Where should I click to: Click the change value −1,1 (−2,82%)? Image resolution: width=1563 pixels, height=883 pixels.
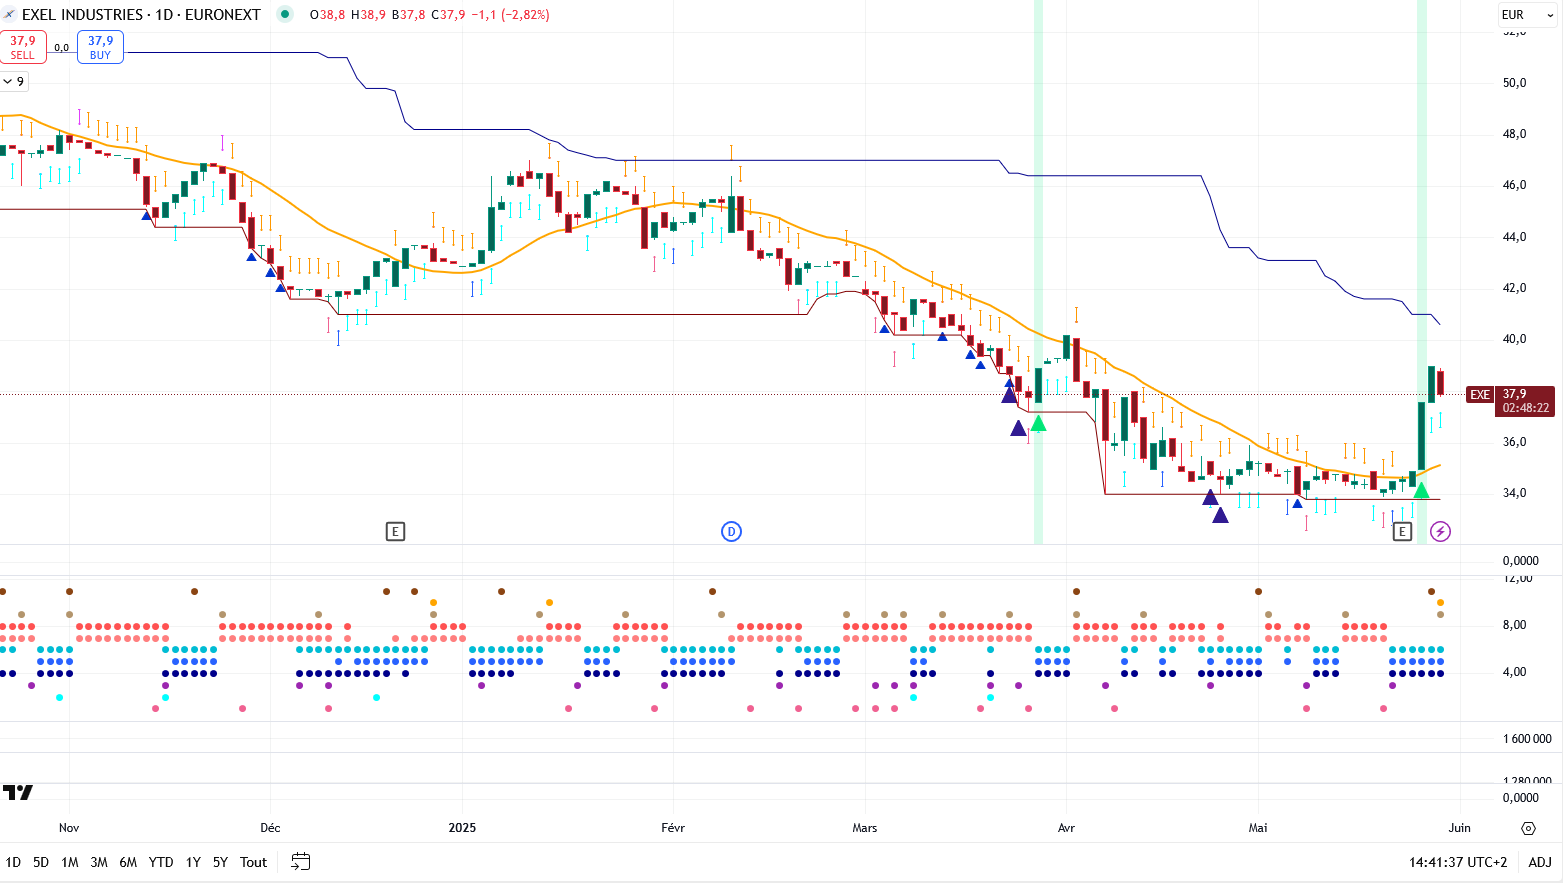click(510, 15)
